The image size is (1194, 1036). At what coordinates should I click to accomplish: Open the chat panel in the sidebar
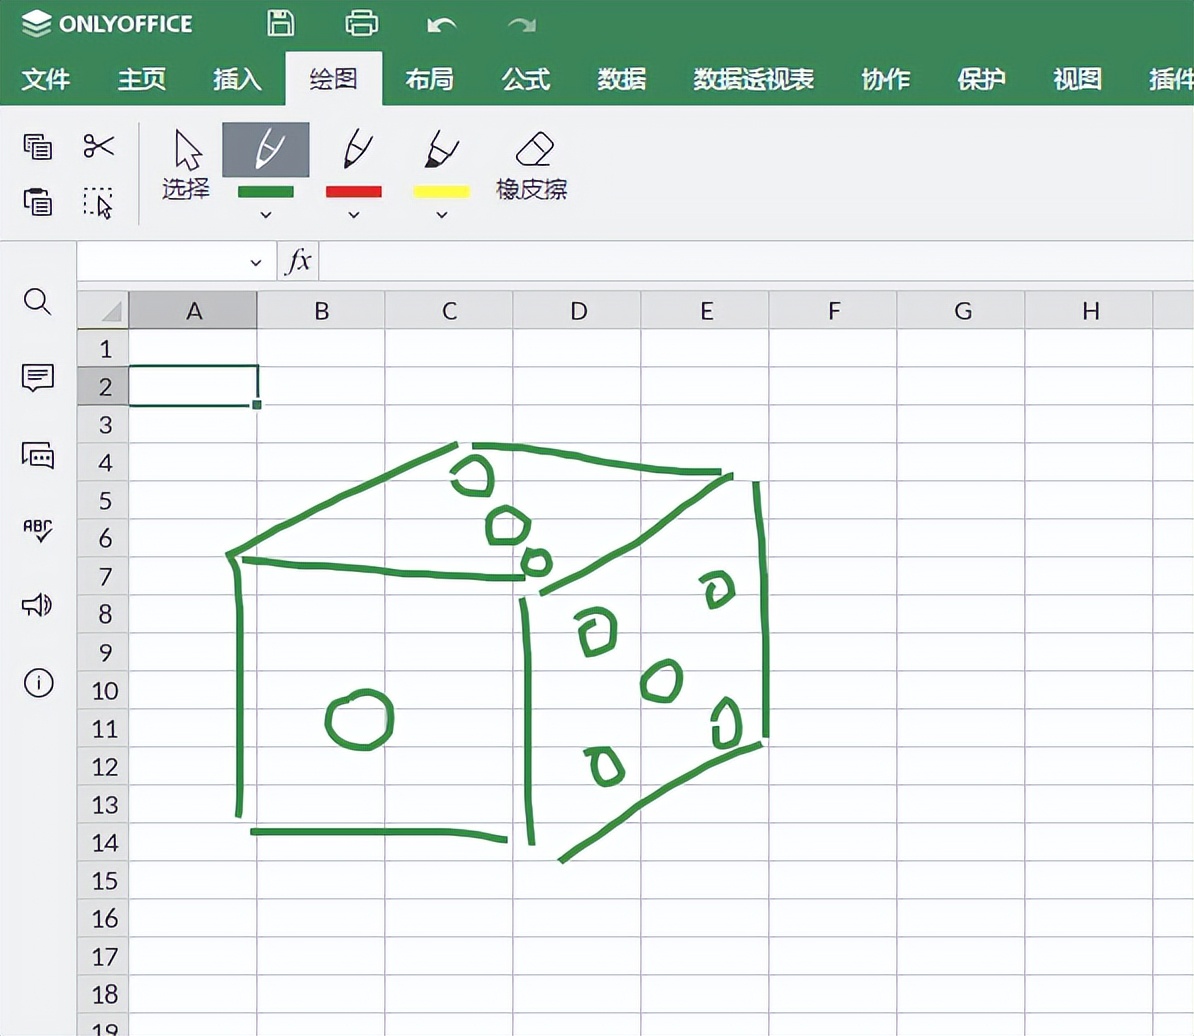tap(38, 455)
